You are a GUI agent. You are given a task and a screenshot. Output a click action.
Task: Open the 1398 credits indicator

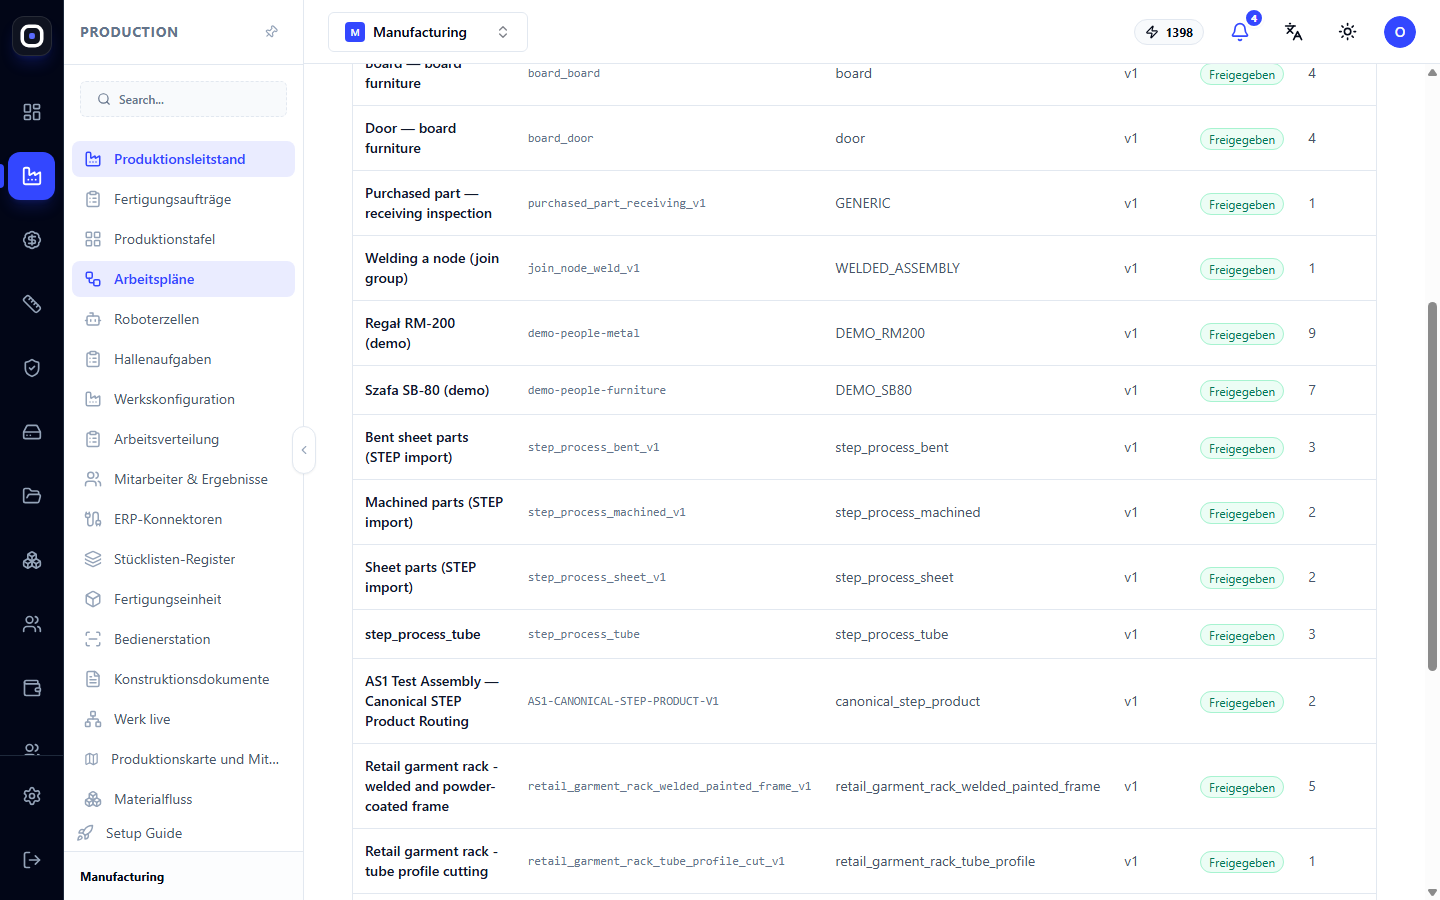click(x=1169, y=32)
